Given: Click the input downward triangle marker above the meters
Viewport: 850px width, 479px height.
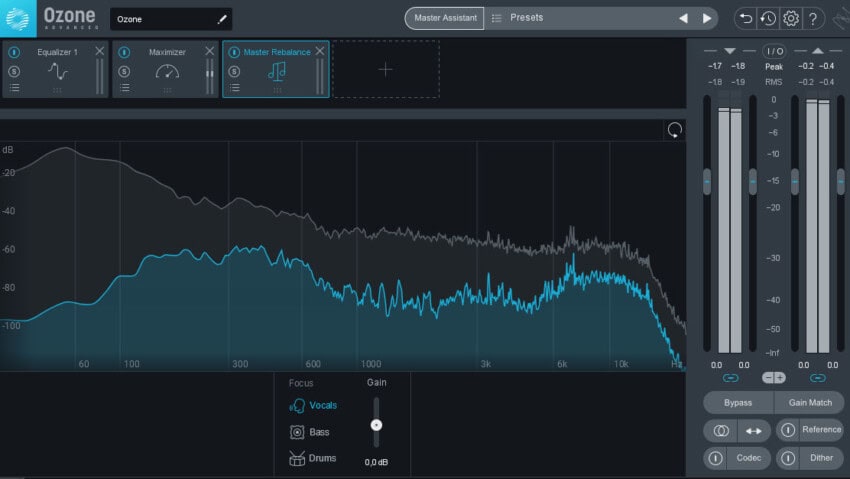Looking at the screenshot, I should coord(730,51).
